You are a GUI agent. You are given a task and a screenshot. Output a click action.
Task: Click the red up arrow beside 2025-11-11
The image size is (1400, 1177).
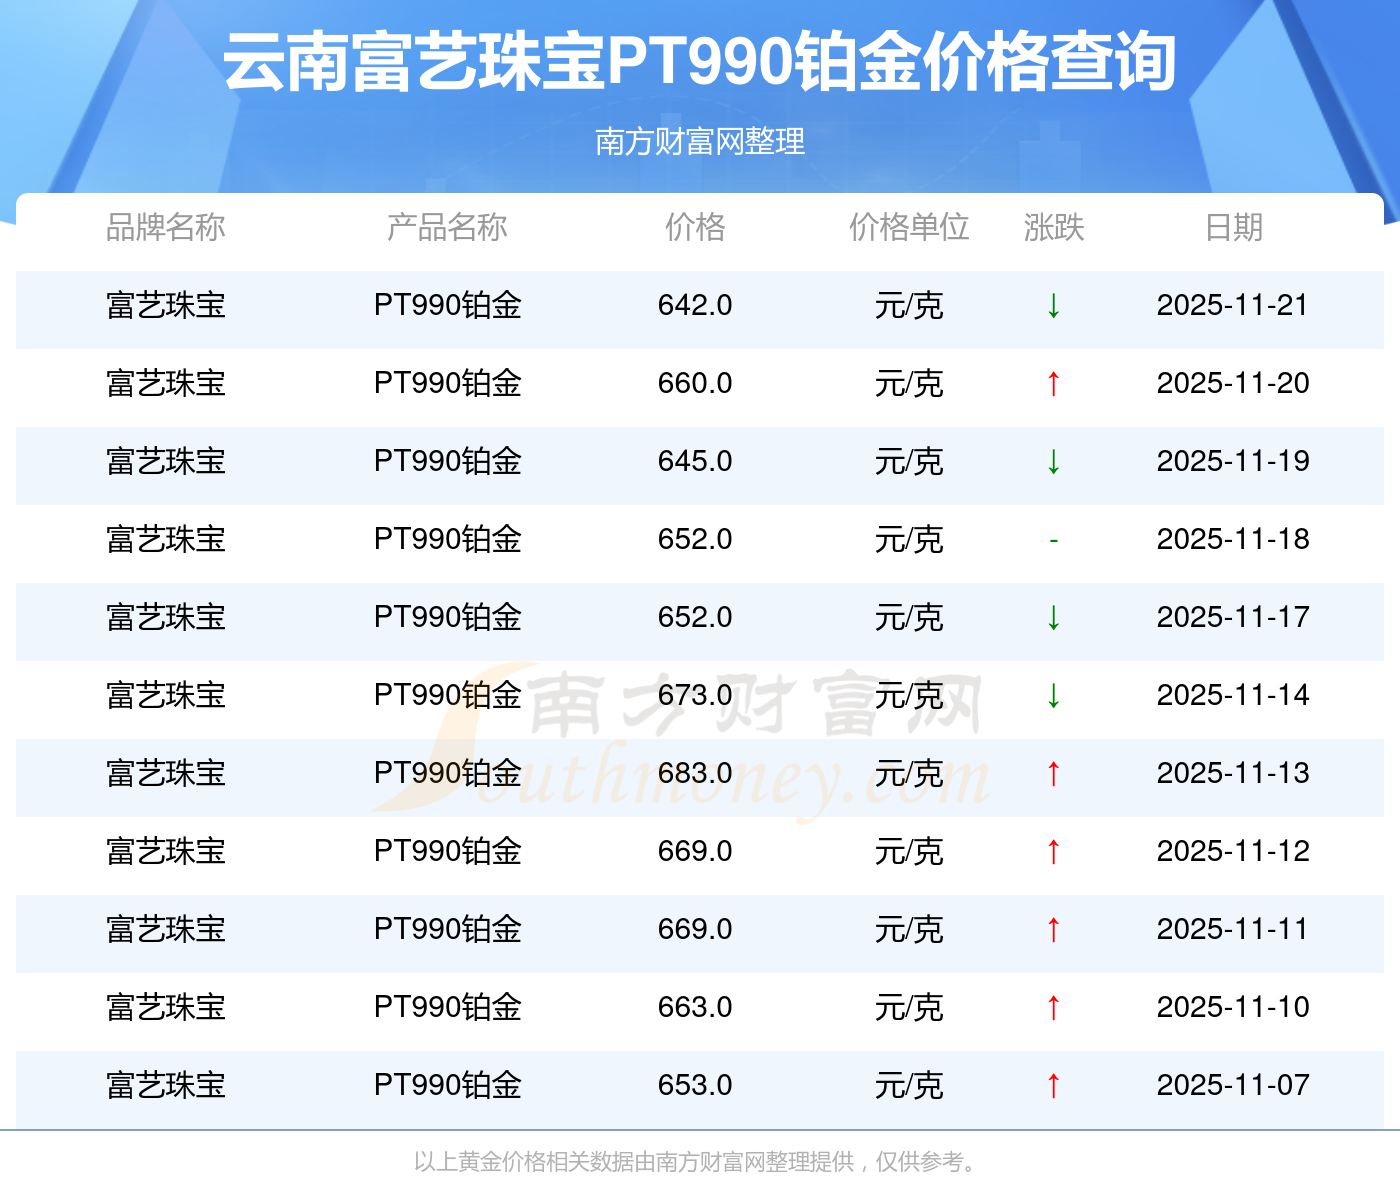coord(1053,930)
